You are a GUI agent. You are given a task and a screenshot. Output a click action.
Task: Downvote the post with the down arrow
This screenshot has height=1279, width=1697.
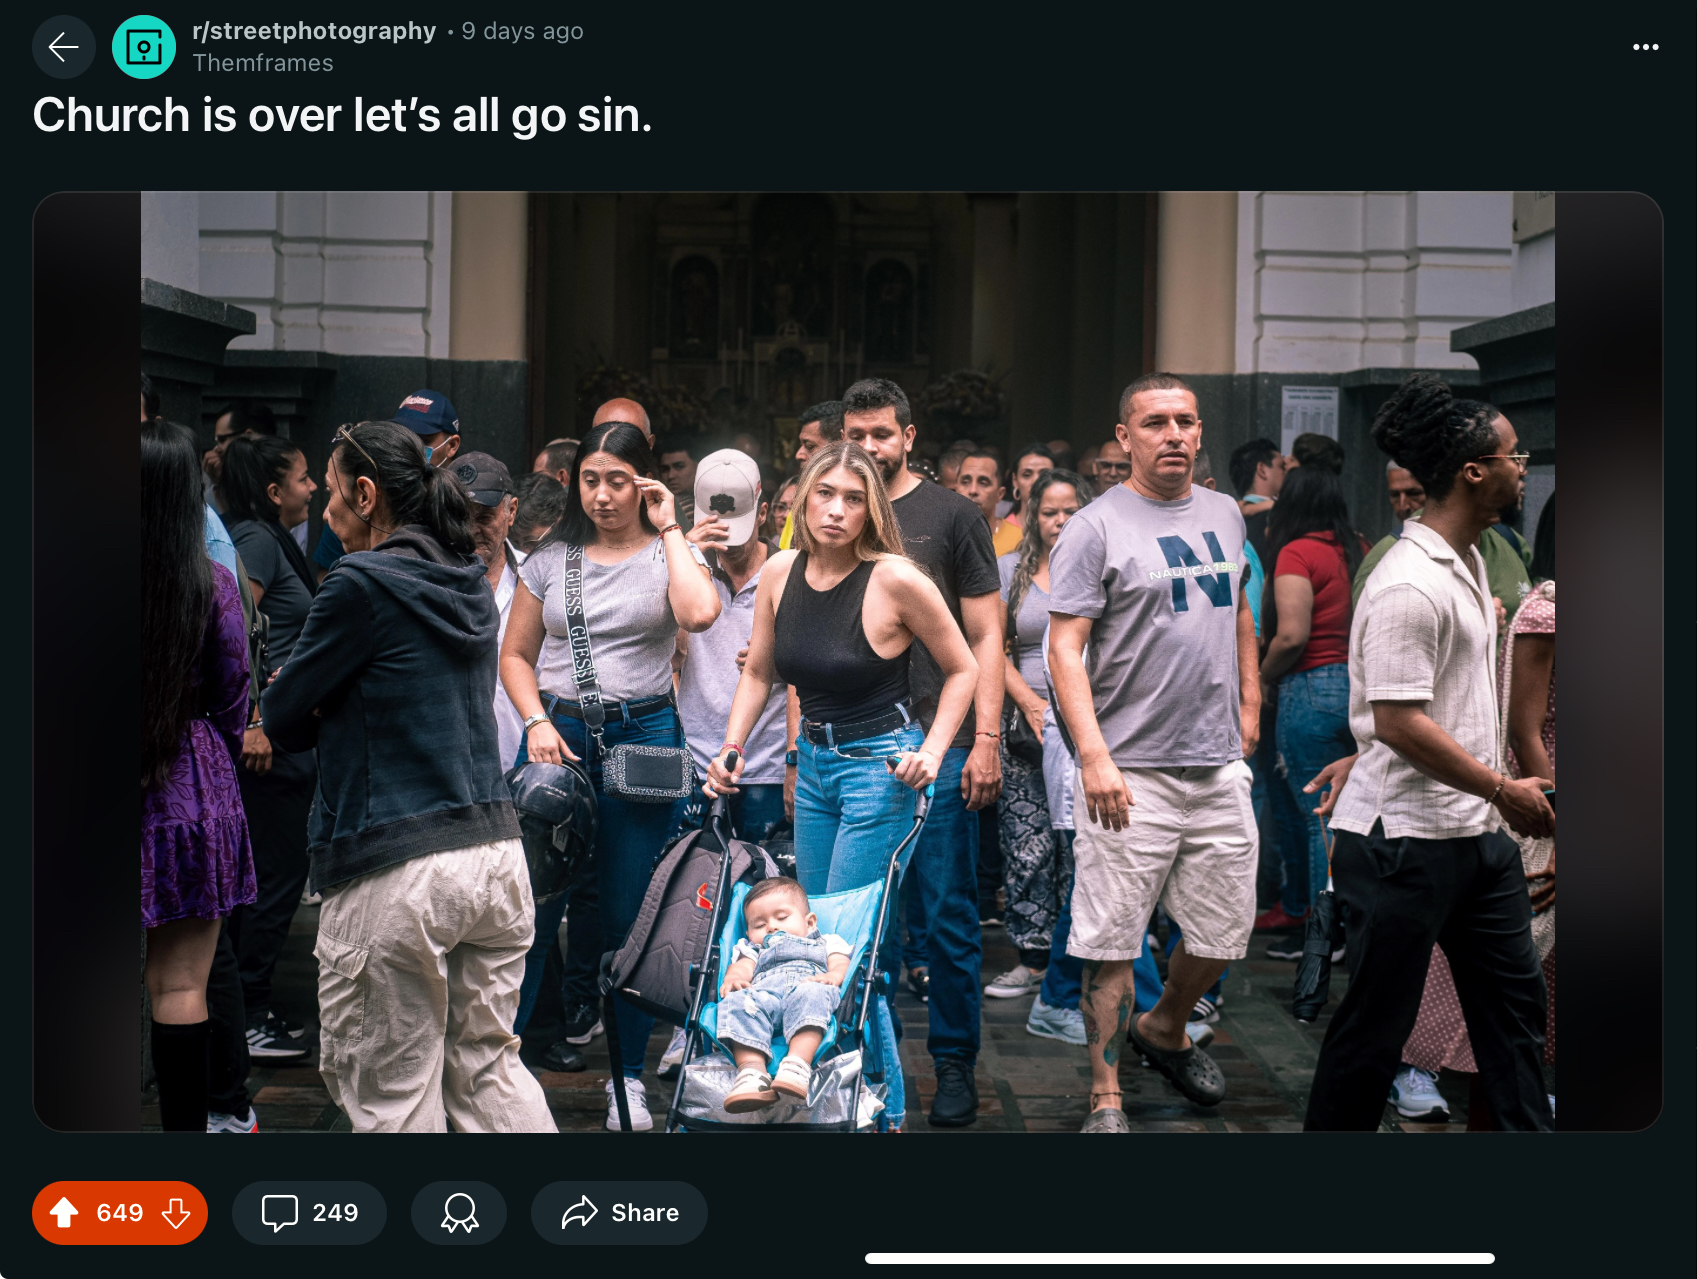[176, 1212]
